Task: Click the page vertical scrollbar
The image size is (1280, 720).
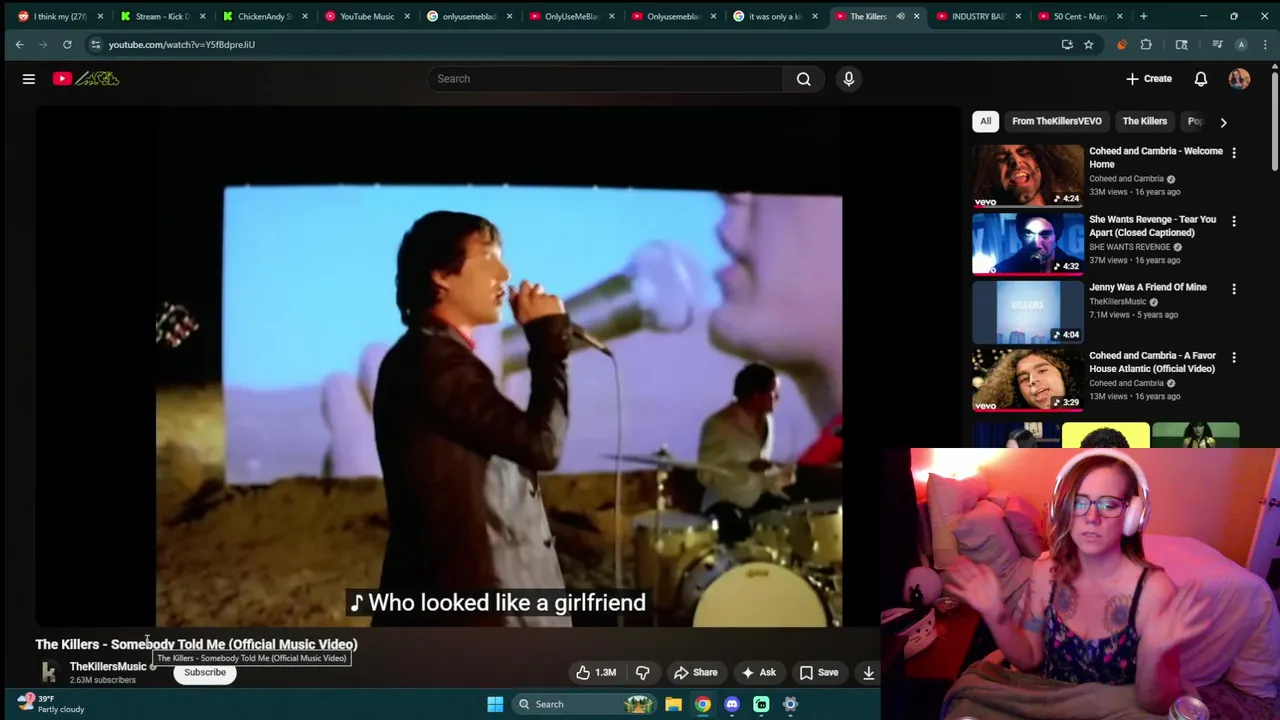Action: click(x=1275, y=120)
